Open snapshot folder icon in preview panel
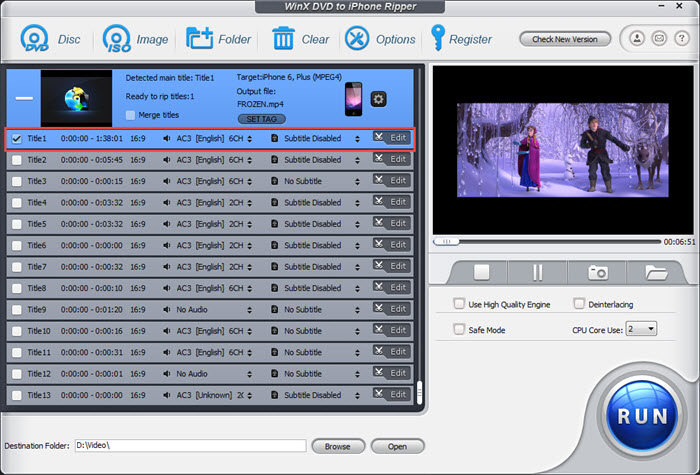Screen dimensions: 700x475 click(656, 272)
